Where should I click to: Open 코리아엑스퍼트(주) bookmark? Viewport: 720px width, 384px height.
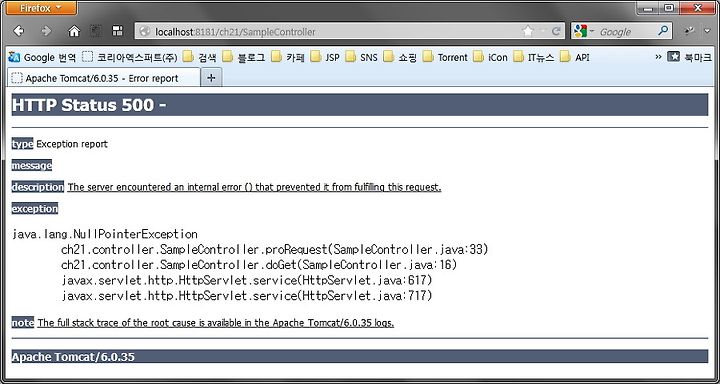129,57
